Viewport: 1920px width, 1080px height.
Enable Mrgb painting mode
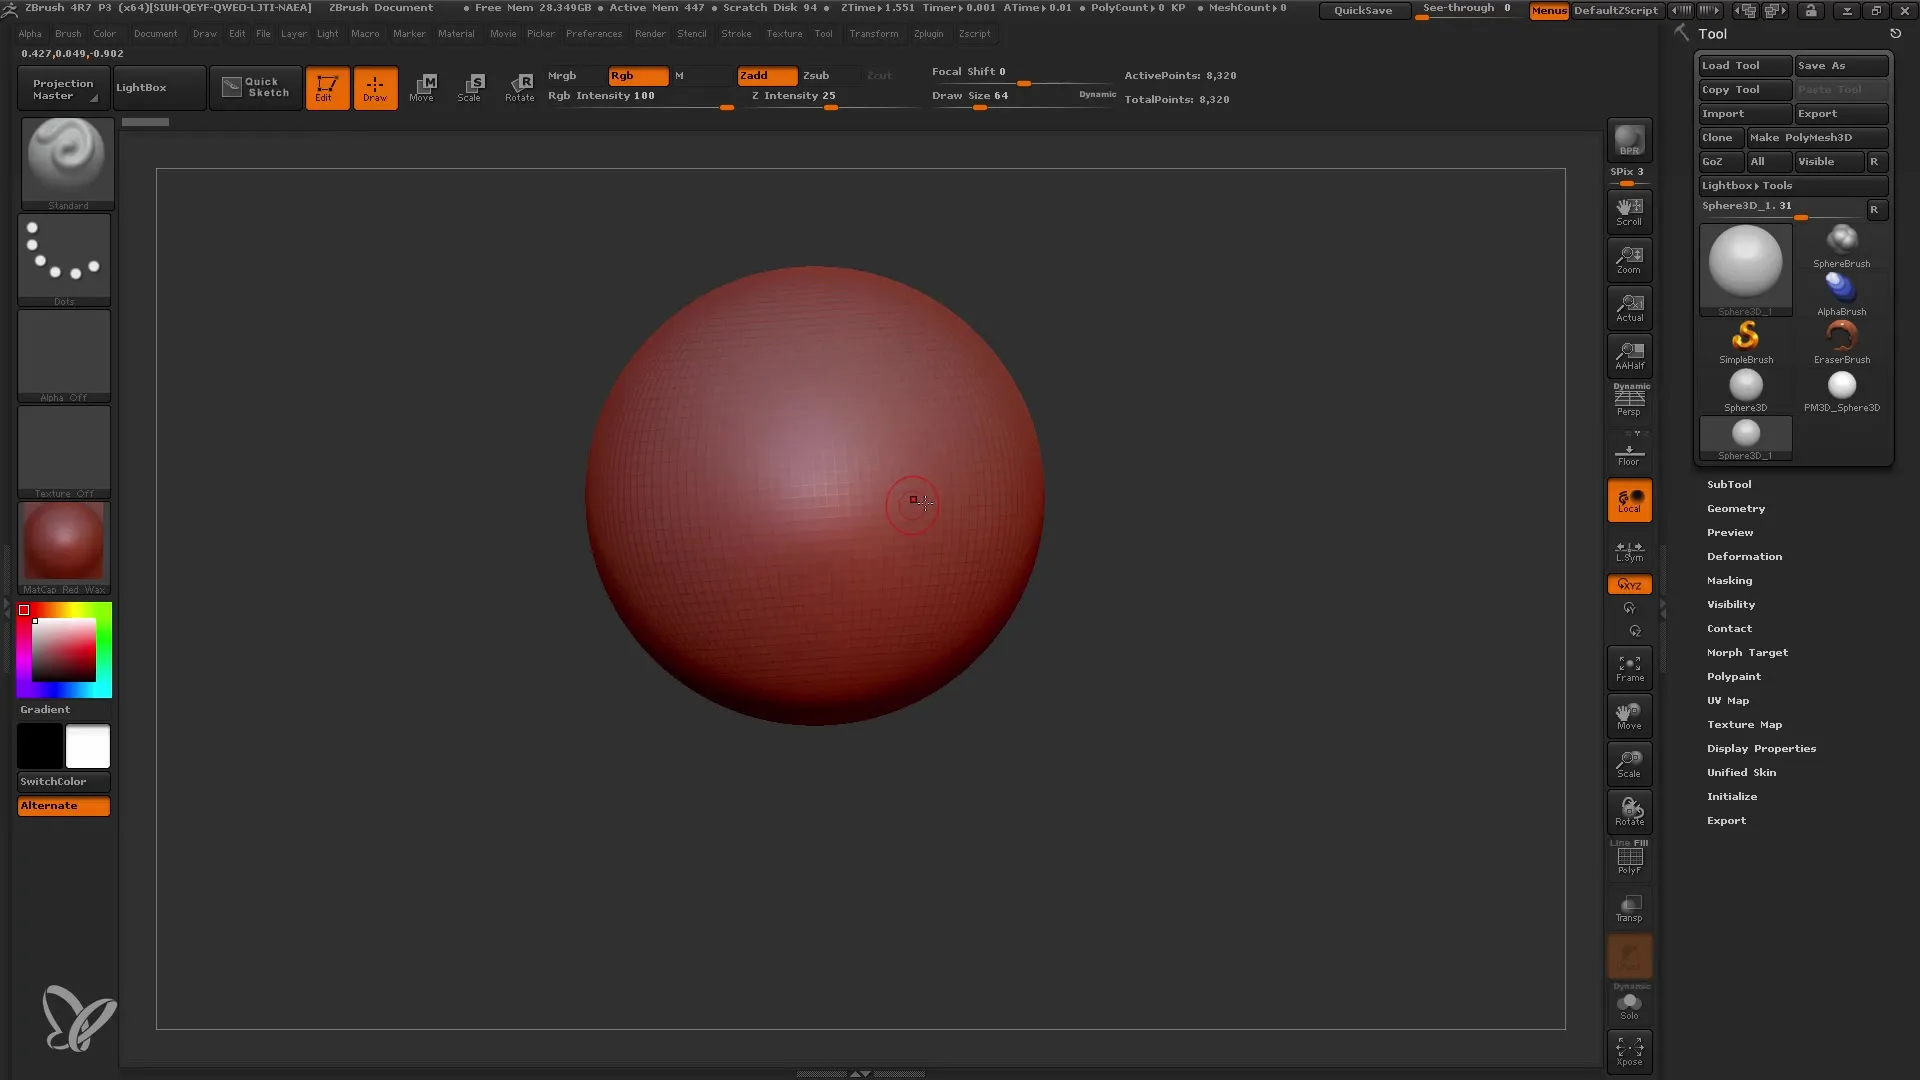coord(575,76)
